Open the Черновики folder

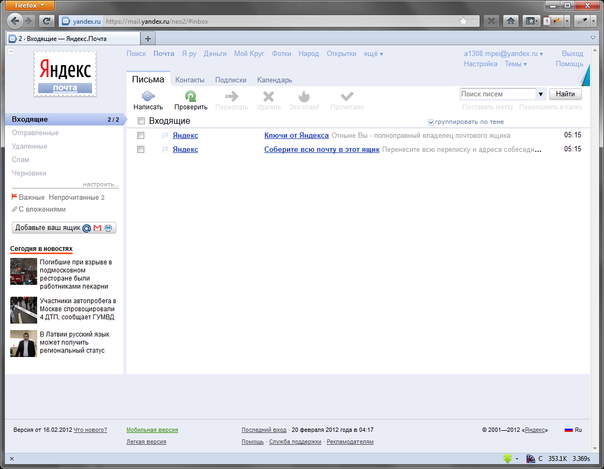coord(29,173)
